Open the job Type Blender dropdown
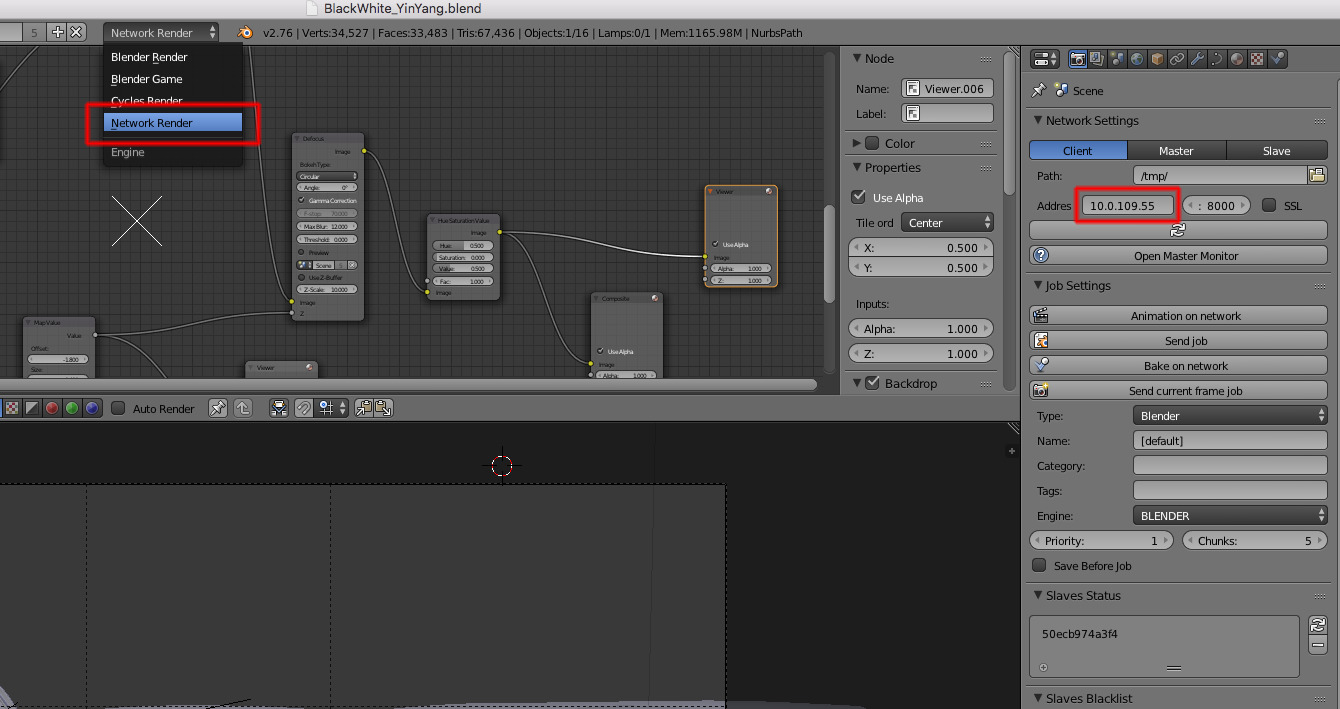The height and width of the screenshot is (709, 1340). click(x=1230, y=415)
